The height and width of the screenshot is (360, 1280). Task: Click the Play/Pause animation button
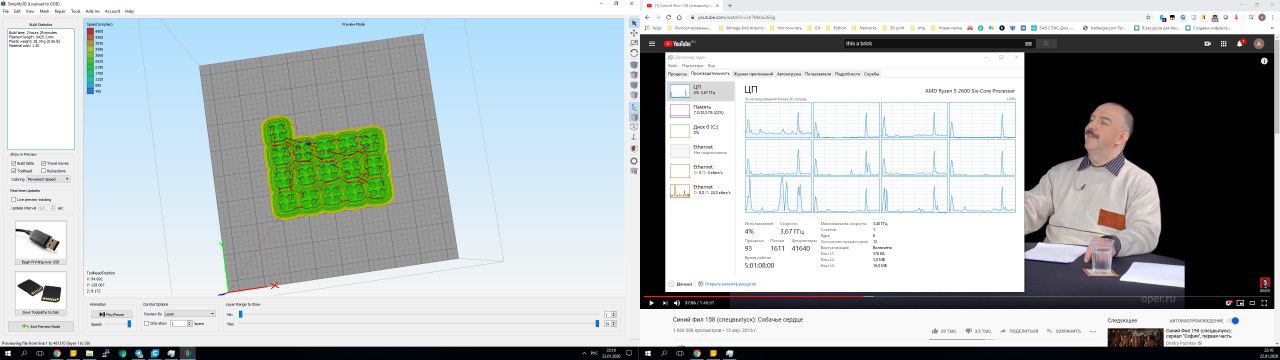(112, 314)
